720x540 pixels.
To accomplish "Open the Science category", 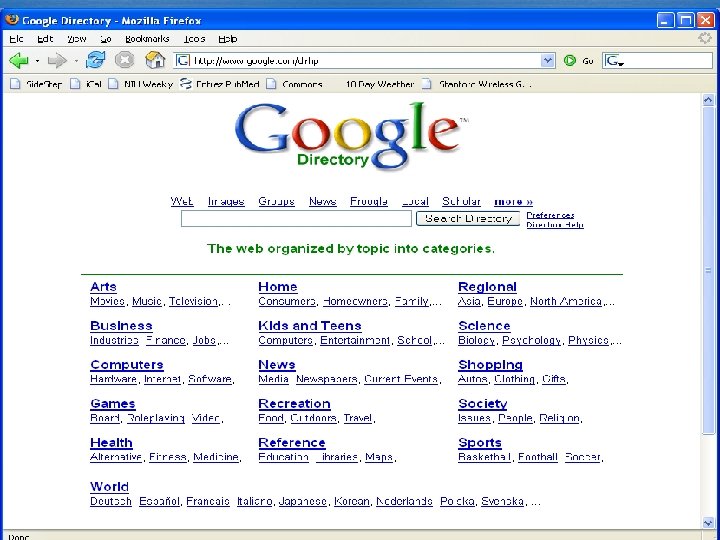I will [x=484, y=326].
